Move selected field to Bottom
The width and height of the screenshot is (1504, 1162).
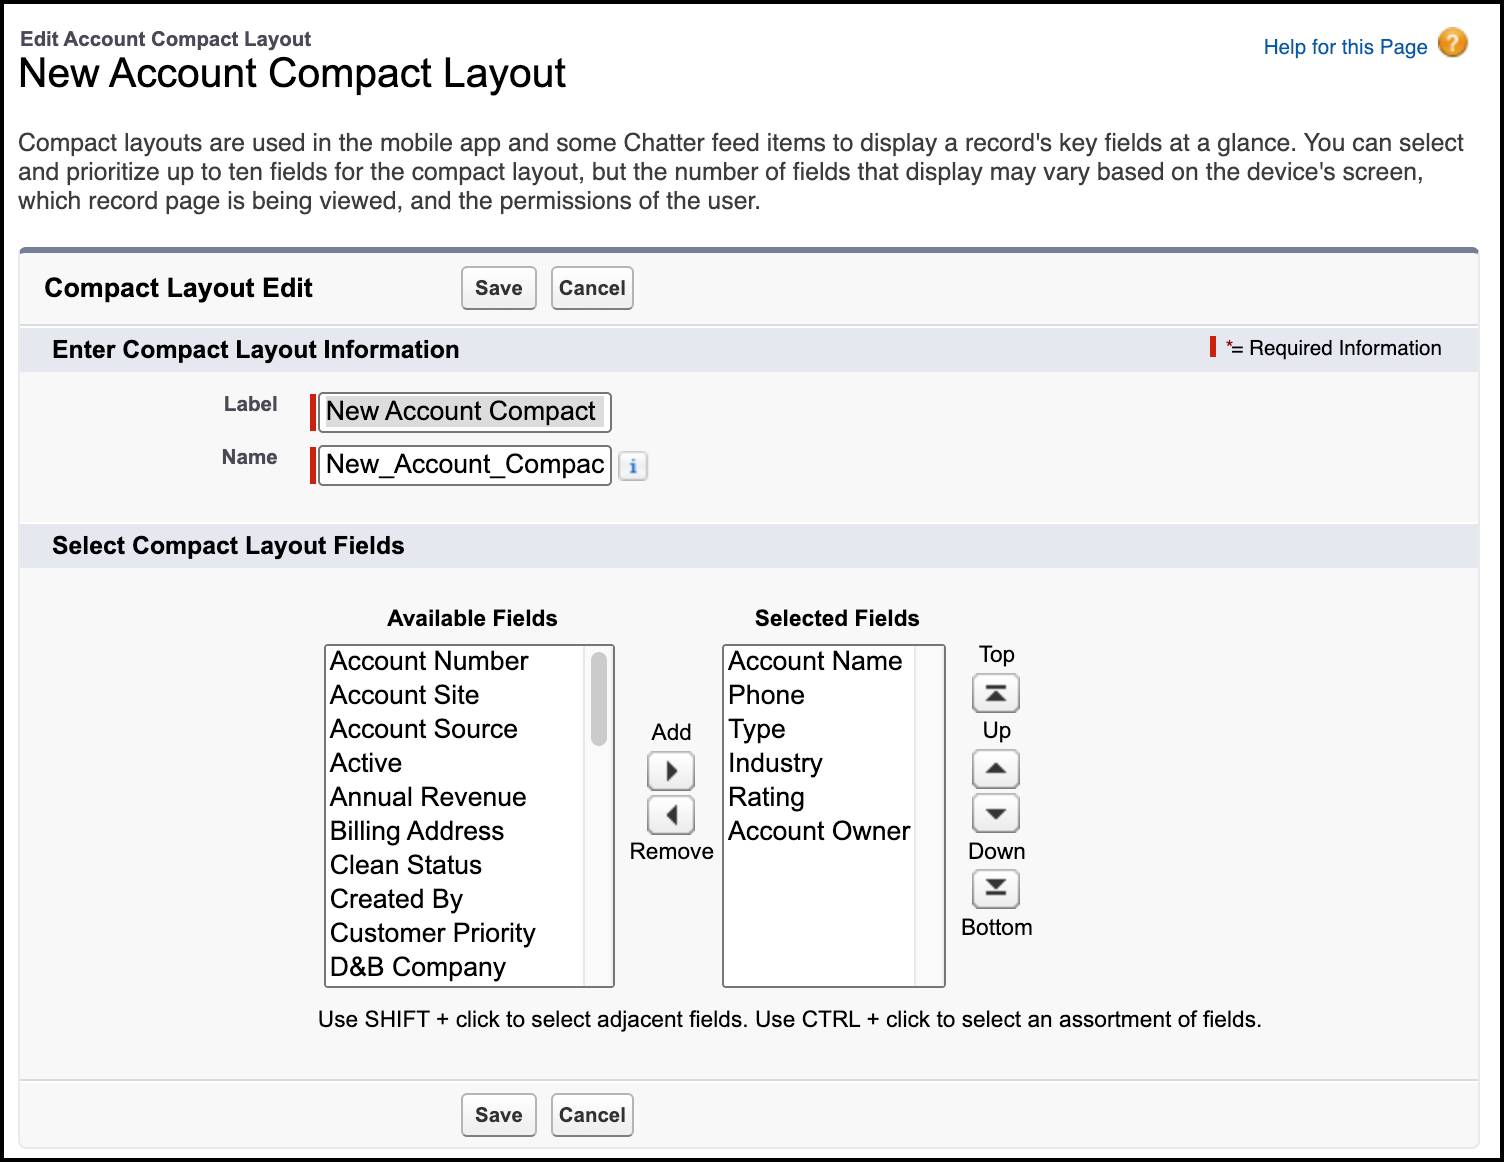pos(996,889)
